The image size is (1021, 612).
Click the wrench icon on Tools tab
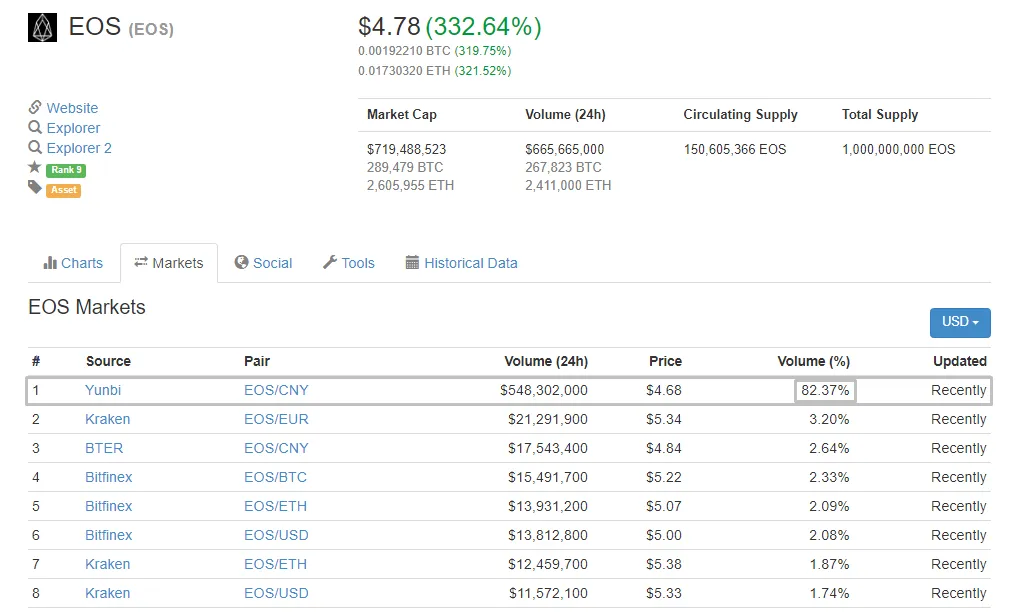click(330, 262)
